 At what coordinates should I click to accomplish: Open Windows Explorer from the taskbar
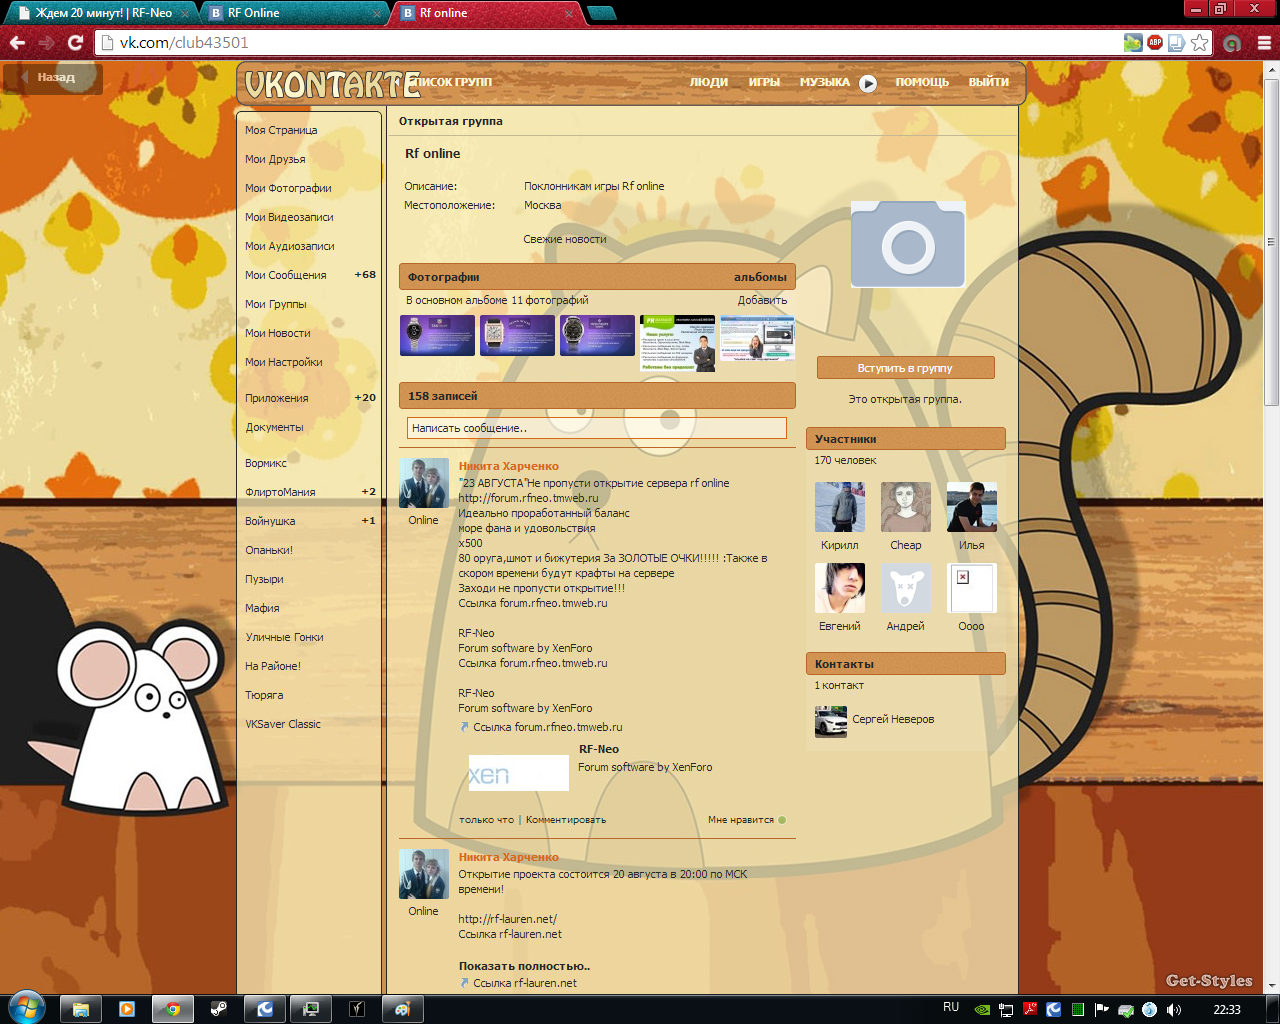click(81, 1009)
